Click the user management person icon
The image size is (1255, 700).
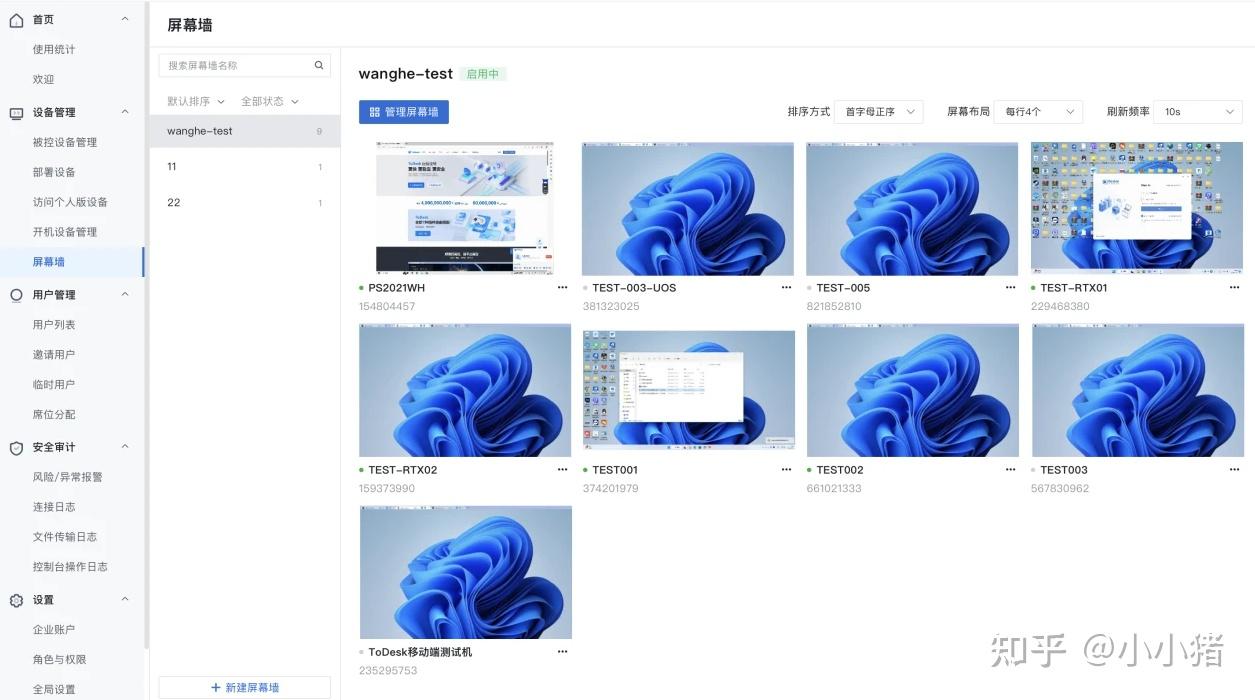point(16,295)
